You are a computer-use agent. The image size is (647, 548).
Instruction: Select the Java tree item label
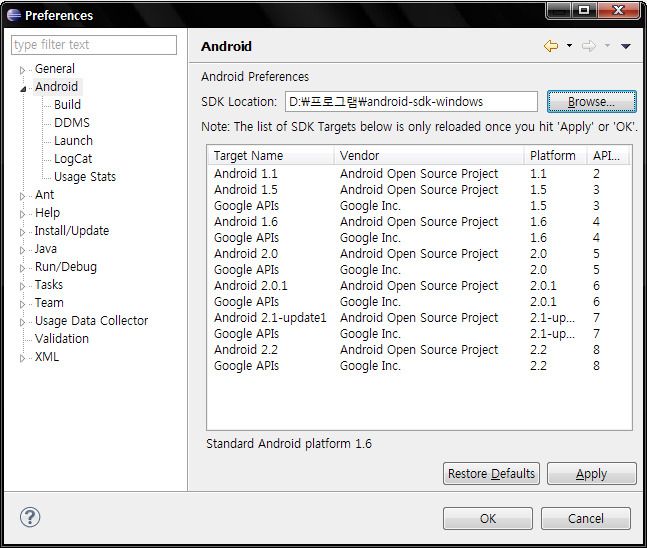(x=46, y=248)
